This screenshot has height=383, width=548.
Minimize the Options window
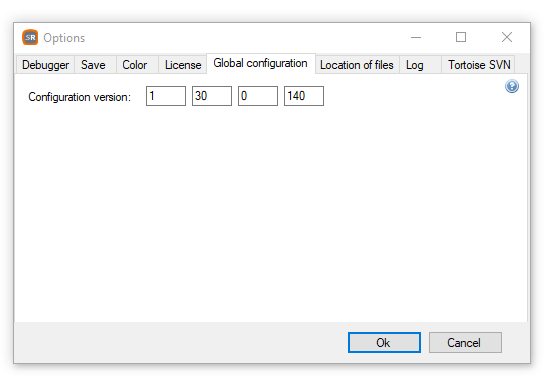pyautogui.click(x=416, y=37)
